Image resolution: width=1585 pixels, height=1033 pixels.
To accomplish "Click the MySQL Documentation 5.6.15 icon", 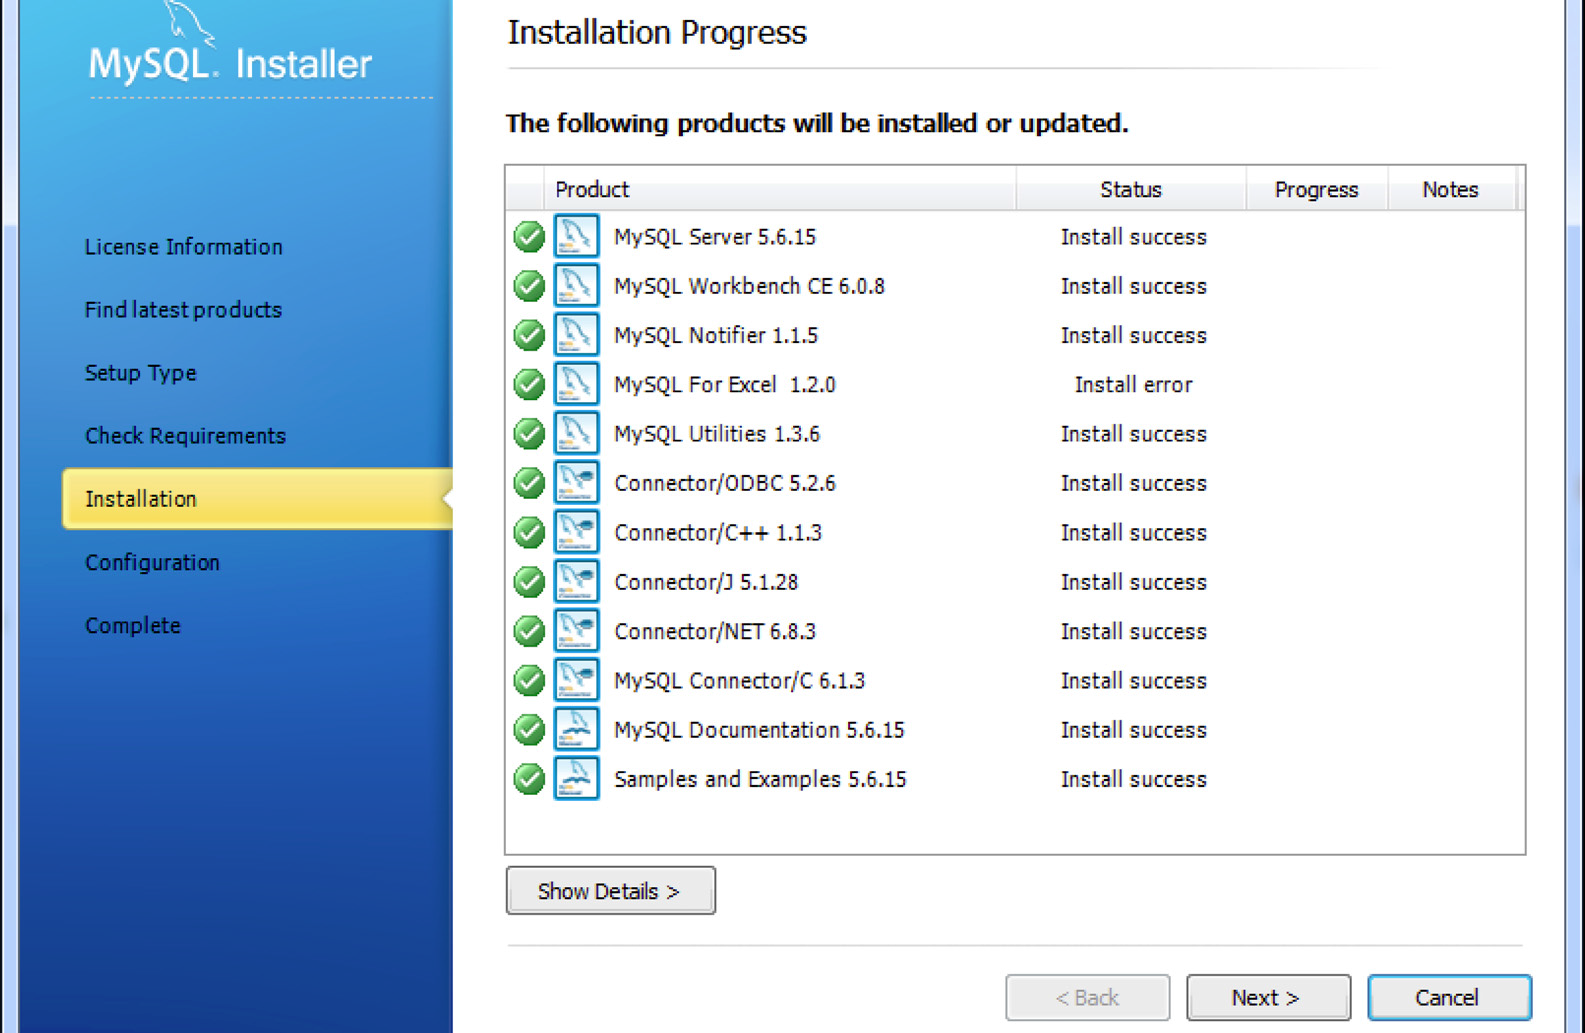I will [576, 730].
